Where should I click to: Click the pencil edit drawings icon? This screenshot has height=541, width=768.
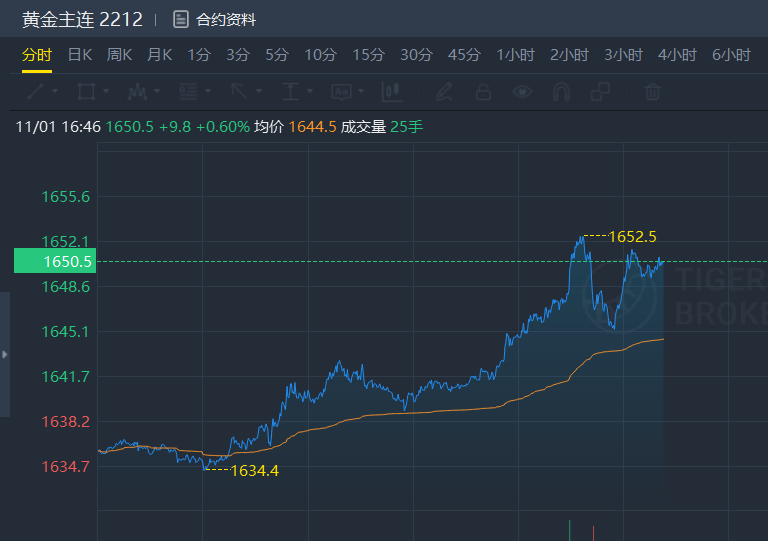click(444, 92)
